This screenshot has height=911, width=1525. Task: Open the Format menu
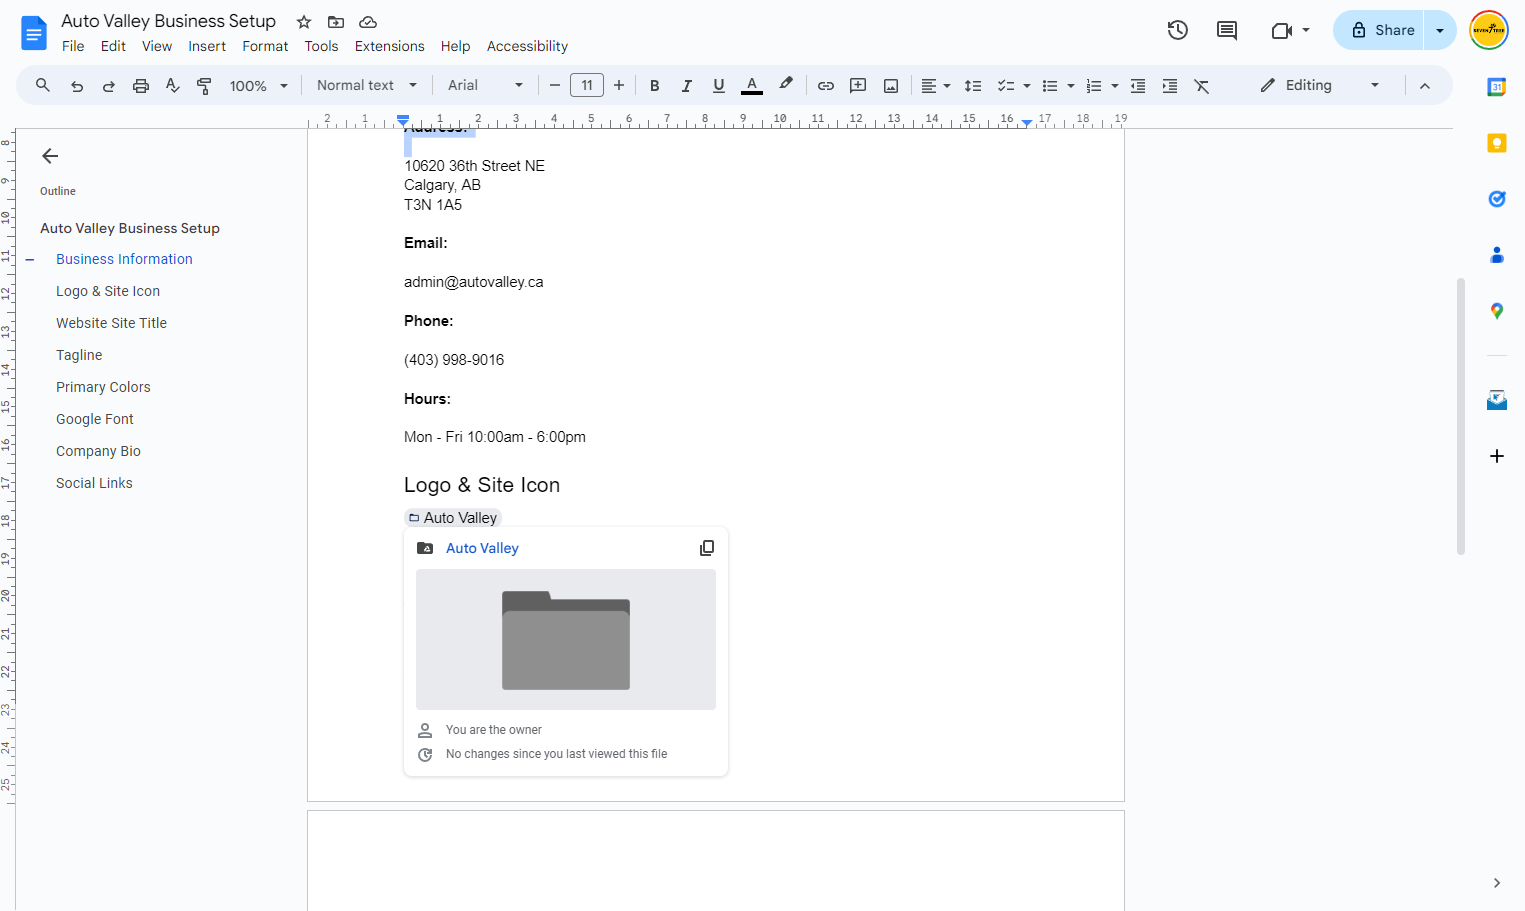tap(265, 46)
